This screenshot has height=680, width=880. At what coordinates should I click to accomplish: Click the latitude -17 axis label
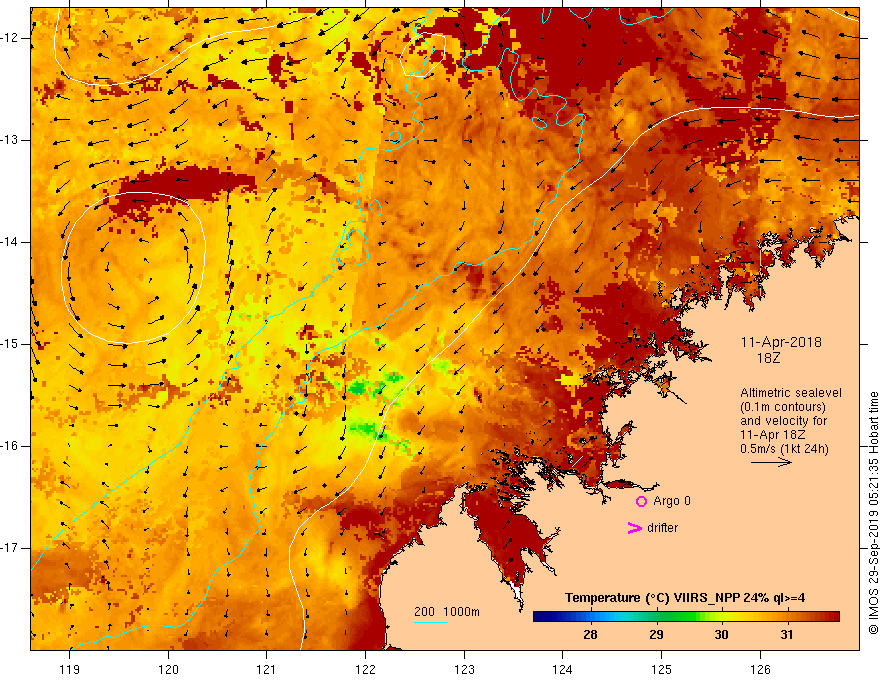point(9,548)
